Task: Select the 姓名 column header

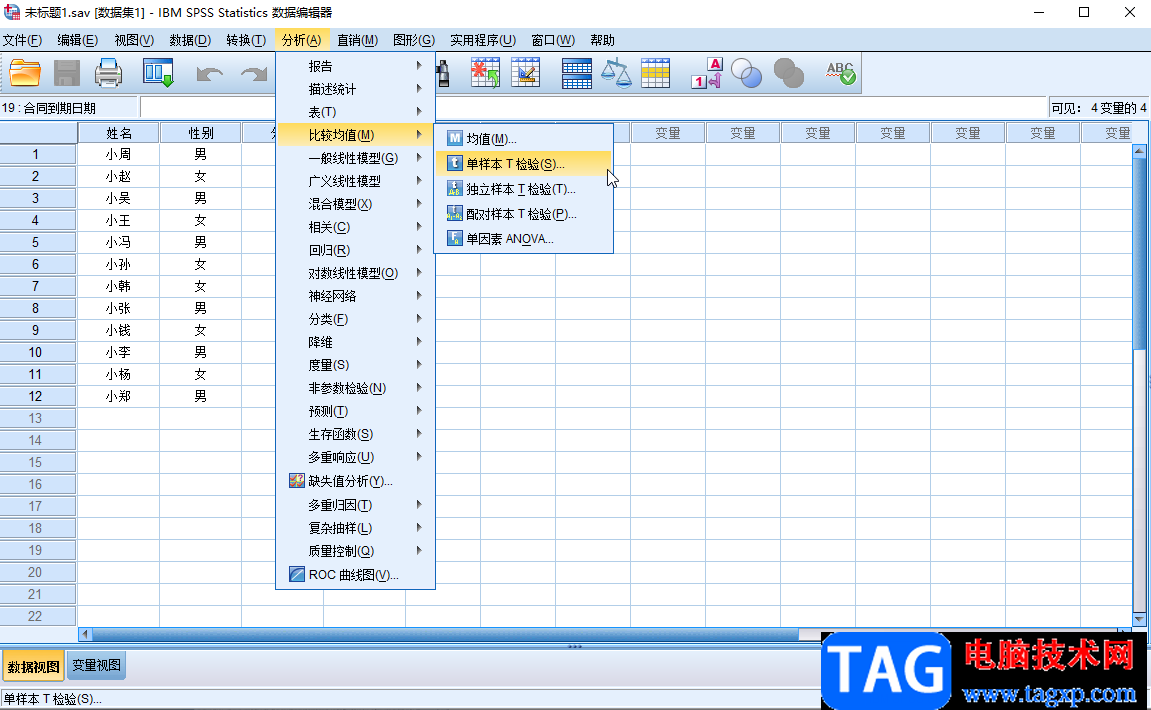Action: 119,133
